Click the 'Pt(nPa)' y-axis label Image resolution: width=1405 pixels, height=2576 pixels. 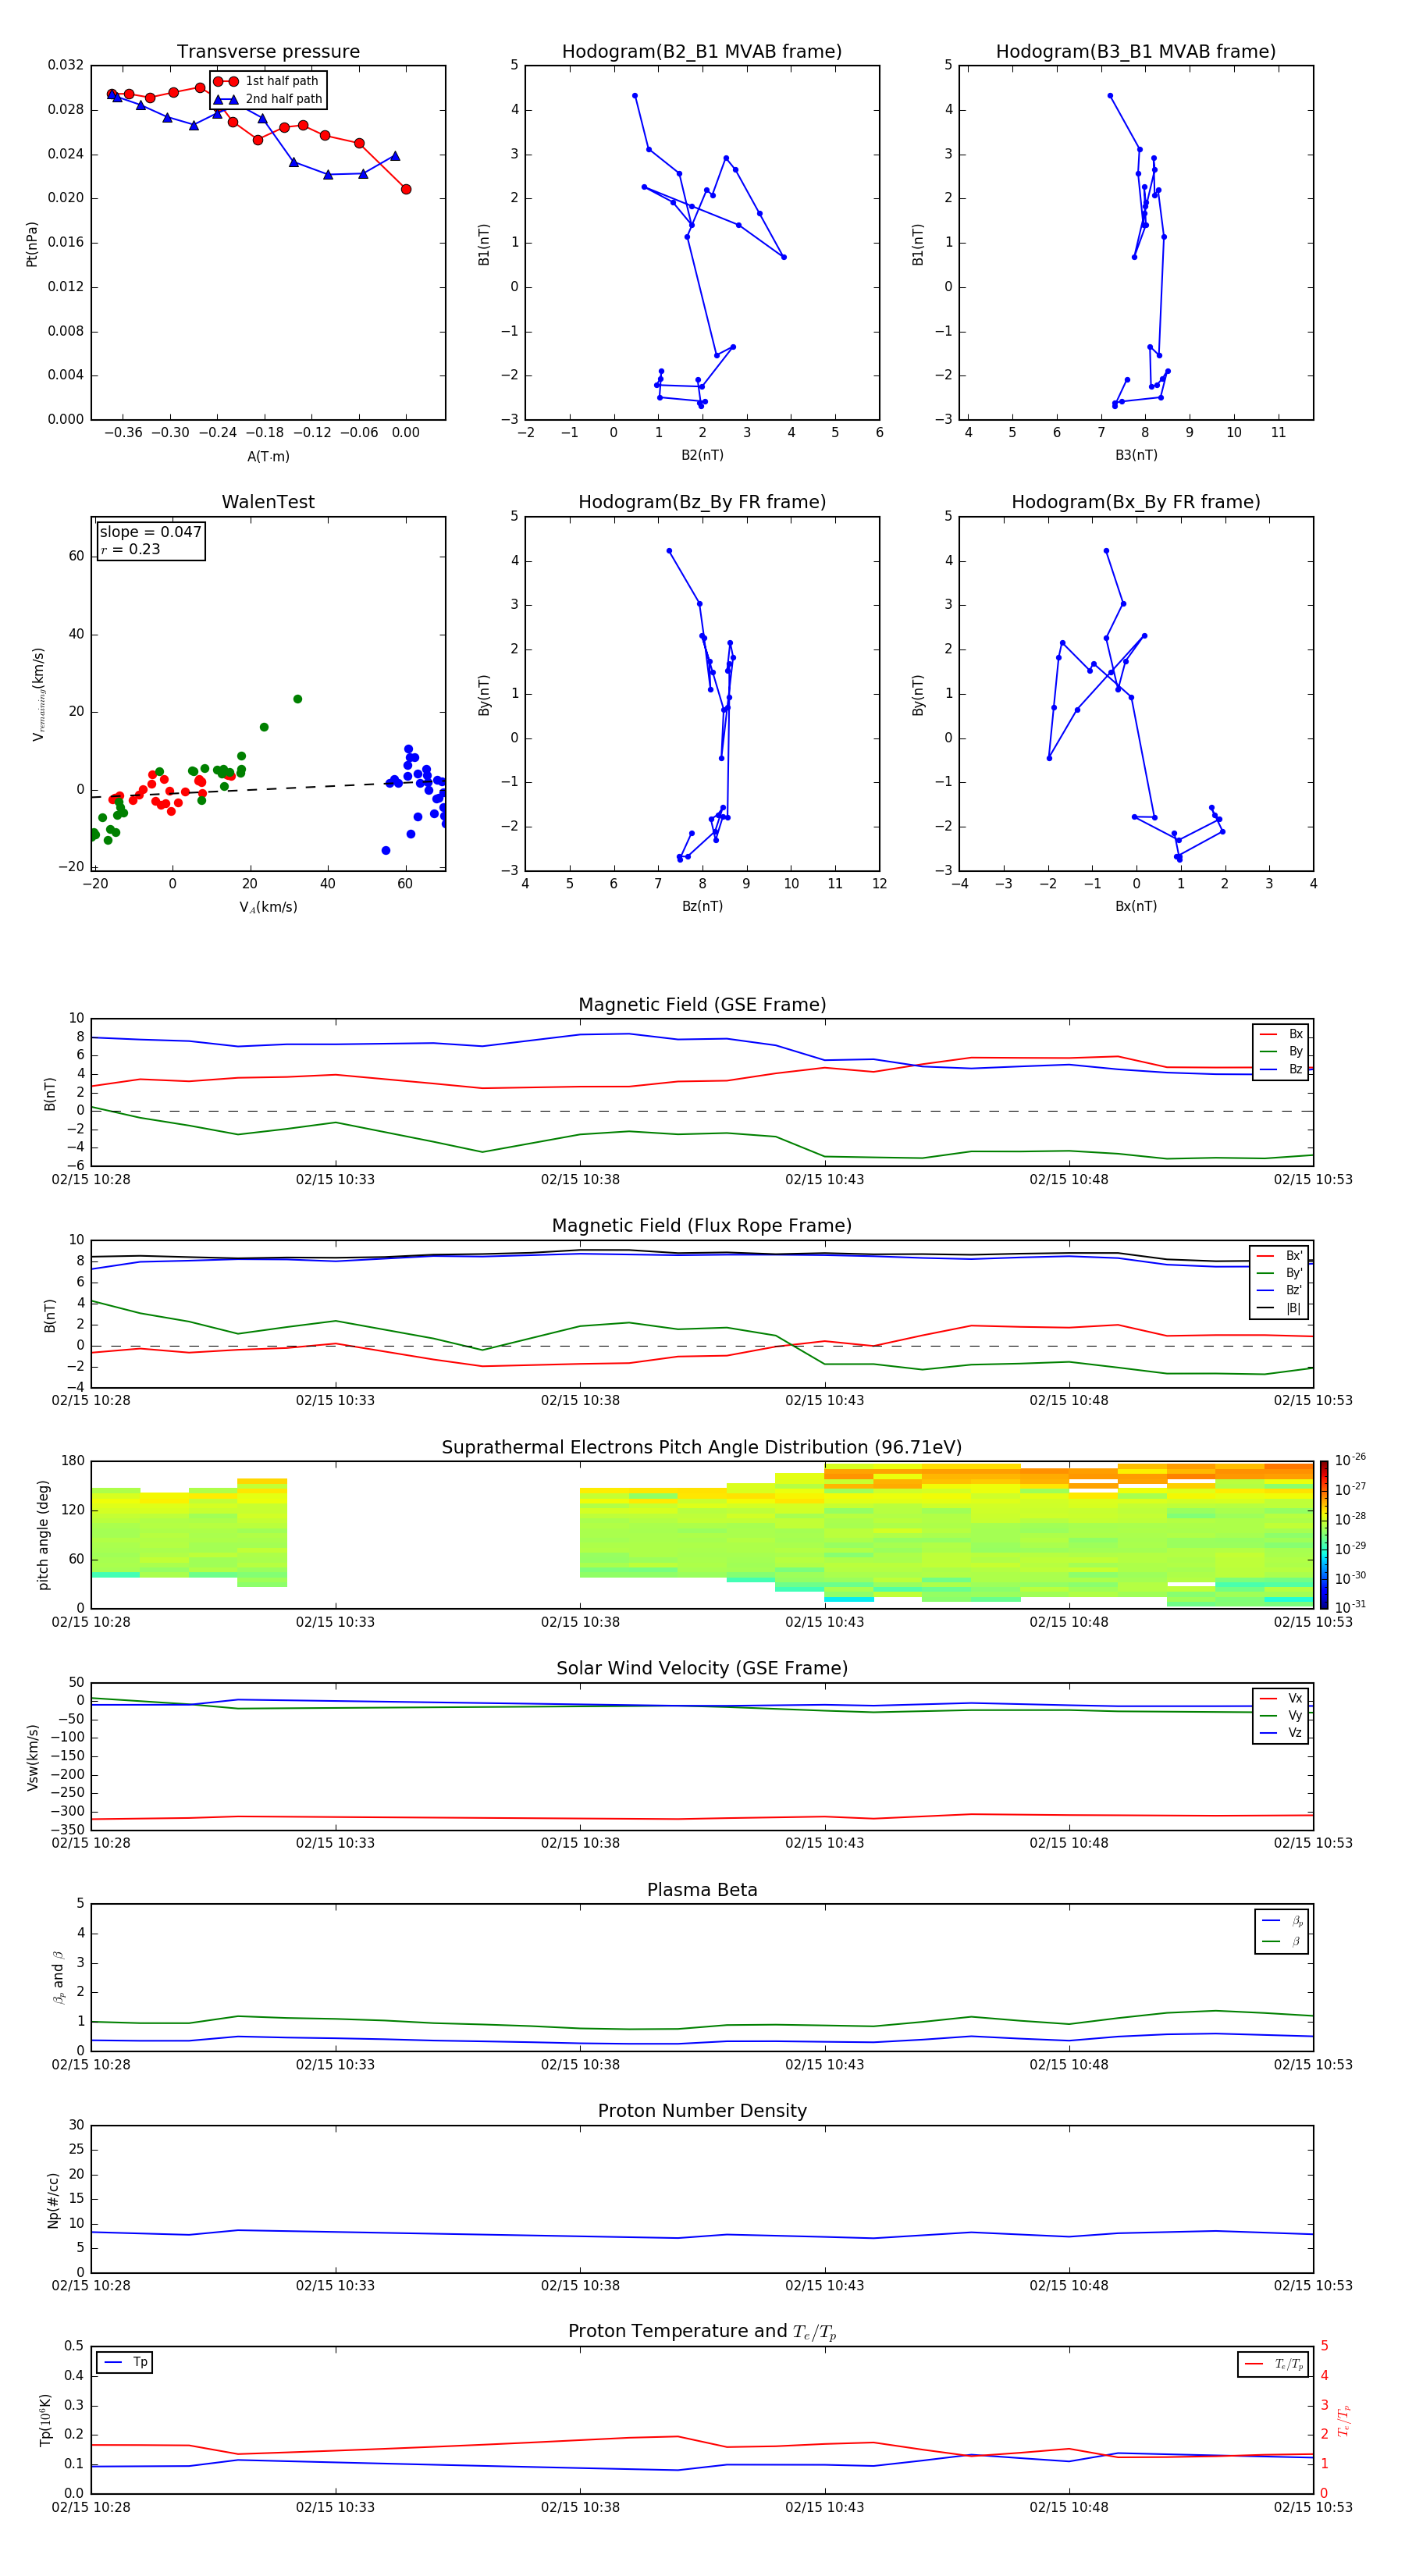pyautogui.click(x=32, y=244)
